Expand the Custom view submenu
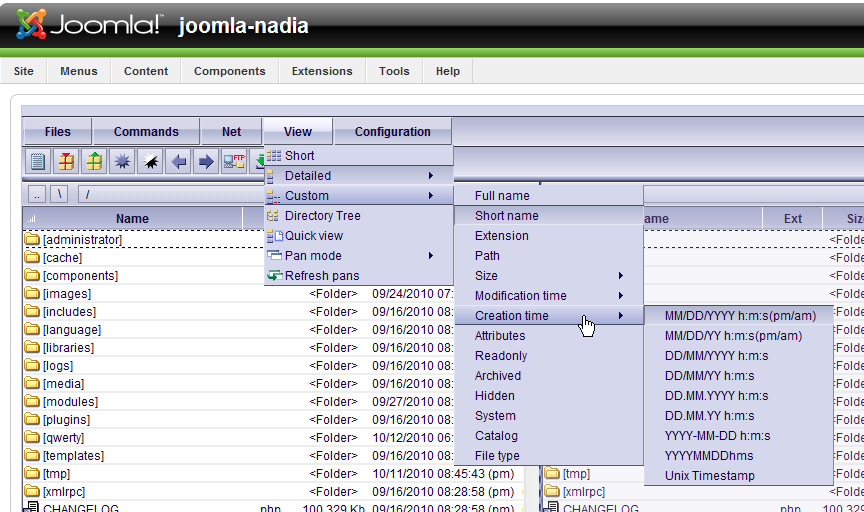Screen dimensions: 864x512 click(x=359, y=196)
